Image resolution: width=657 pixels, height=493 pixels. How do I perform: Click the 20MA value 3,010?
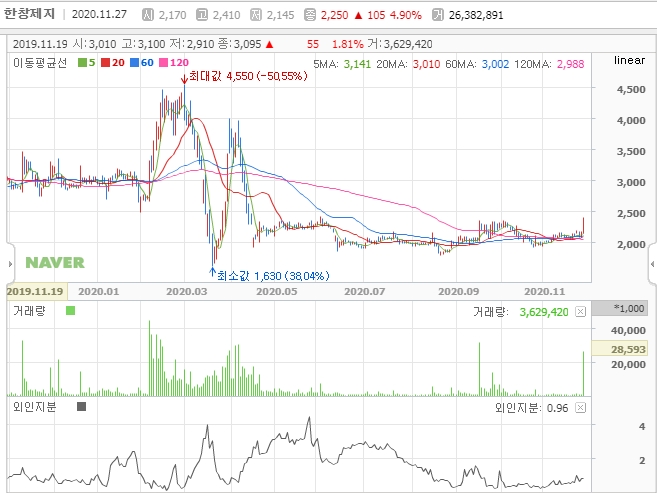click(x=426, y=64)
